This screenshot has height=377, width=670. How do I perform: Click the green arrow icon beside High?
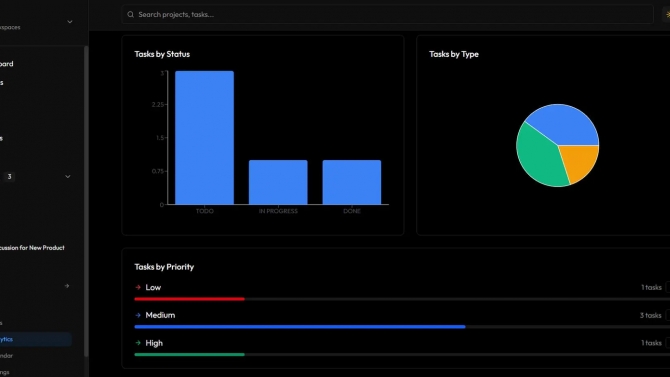coord(138,343)
